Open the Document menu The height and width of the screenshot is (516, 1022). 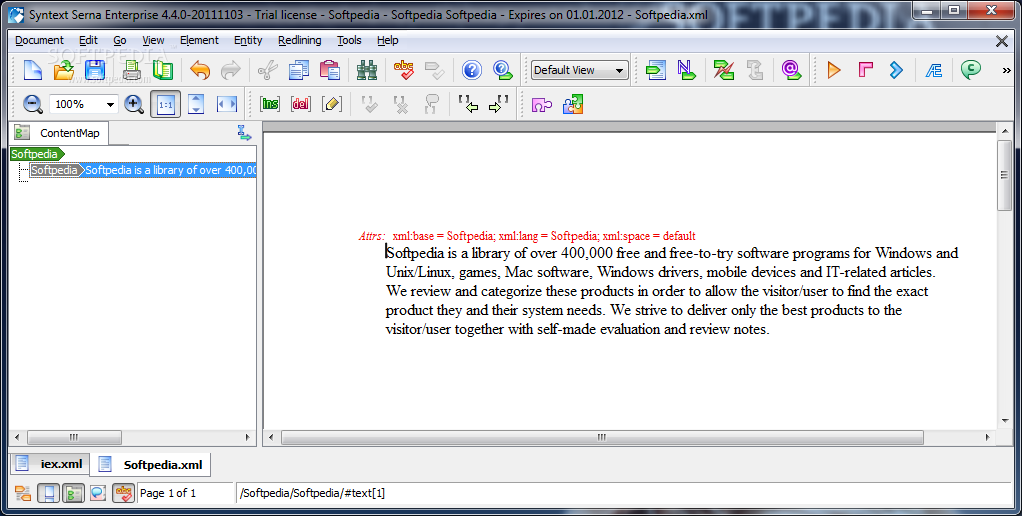click(x=39, y=40)
